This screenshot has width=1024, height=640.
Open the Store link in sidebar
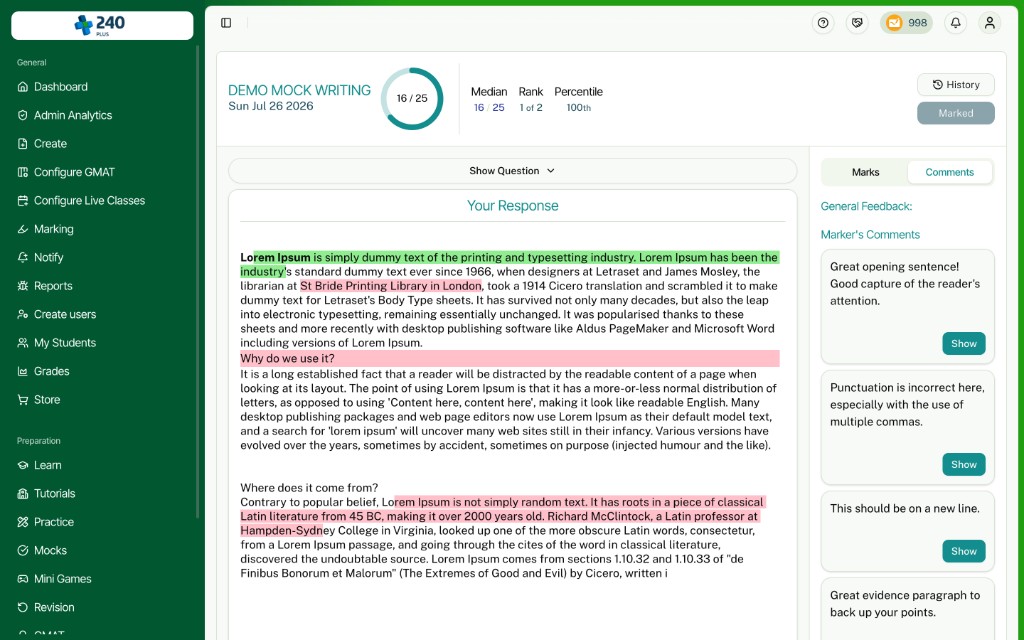pos(47,399)
